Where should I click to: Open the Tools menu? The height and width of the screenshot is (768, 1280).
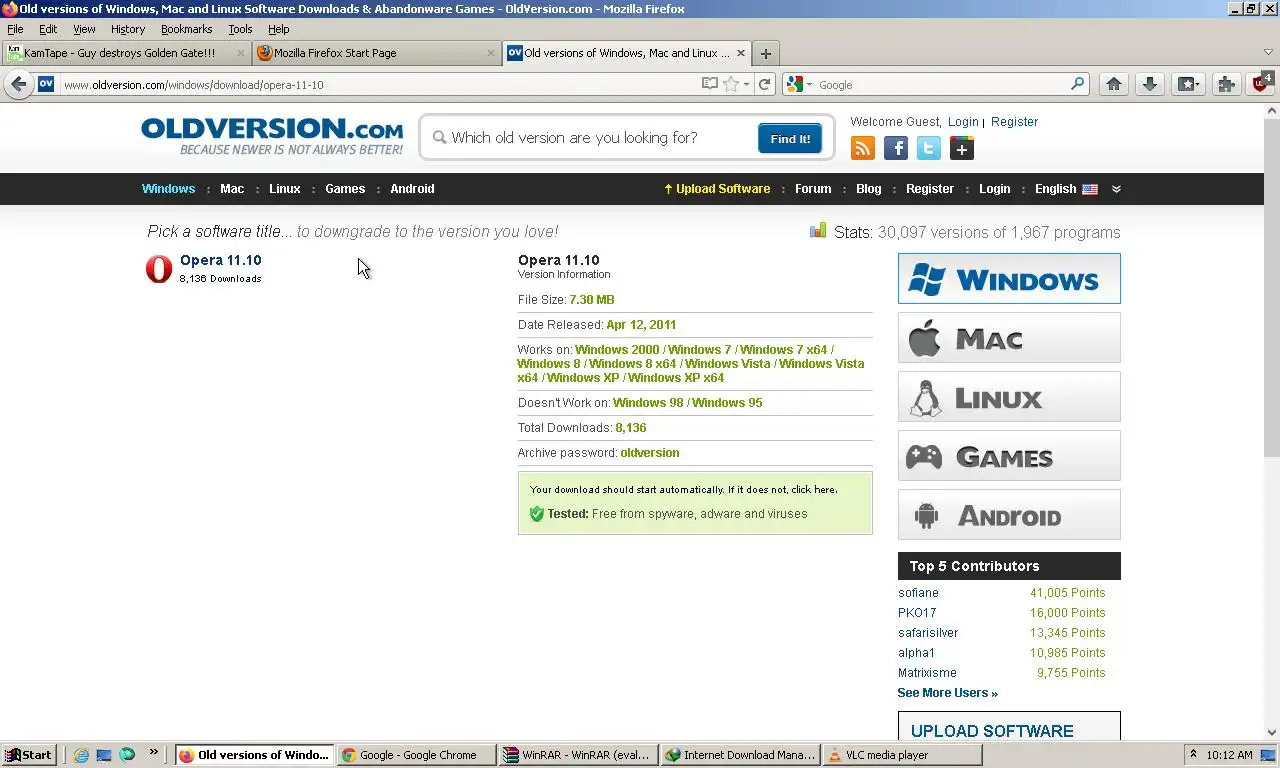tap(240, 29)
